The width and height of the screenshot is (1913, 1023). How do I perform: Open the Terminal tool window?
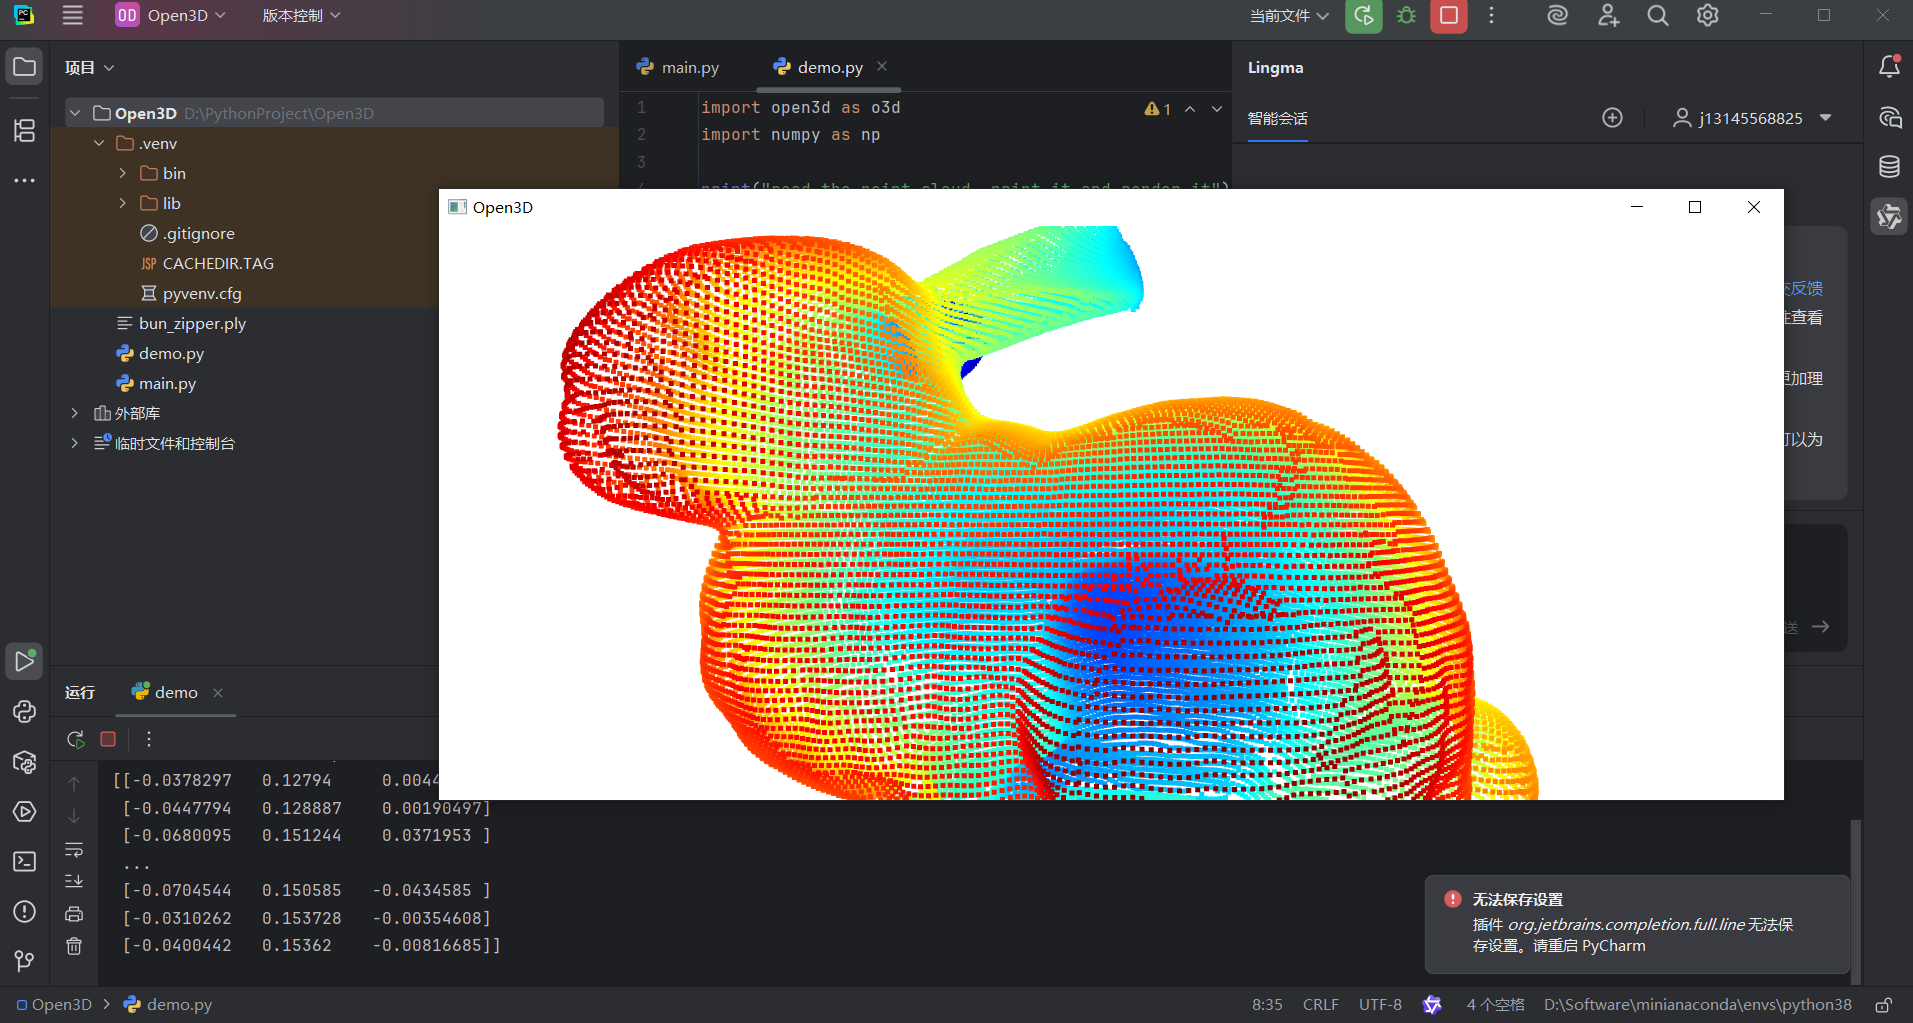[x=24, y=861]
